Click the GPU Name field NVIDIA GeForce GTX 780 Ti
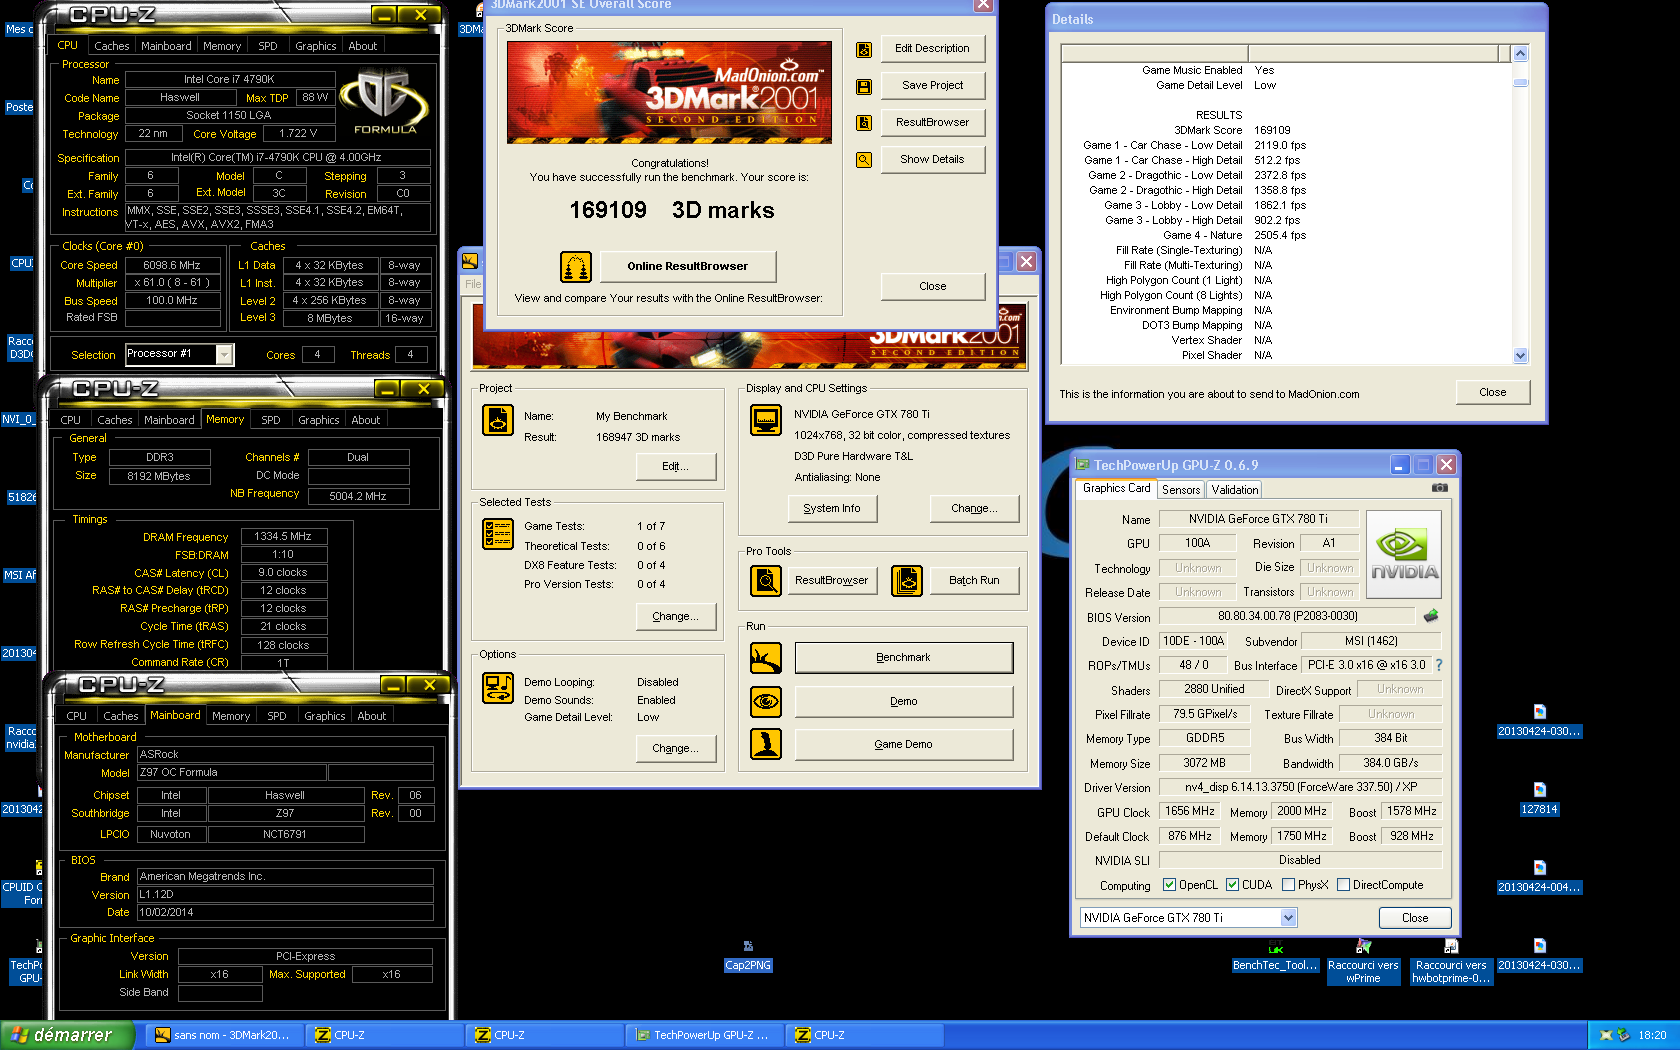The width and height of the screenshot is (1680, 1050). [1258, 519]
